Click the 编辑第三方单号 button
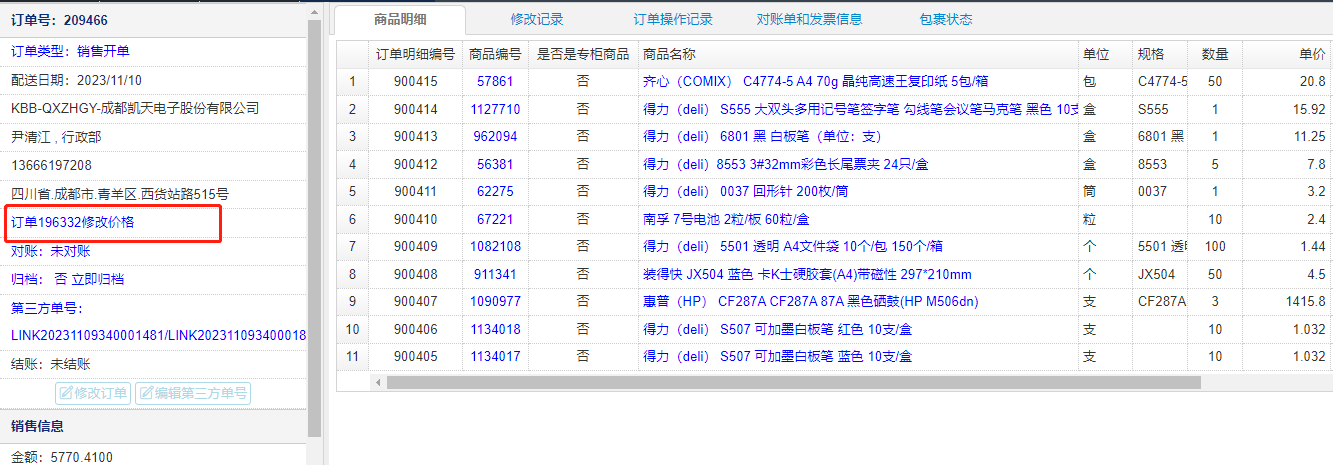The height and width of the screenshot is (465, 1333). (x=193, y=393)
